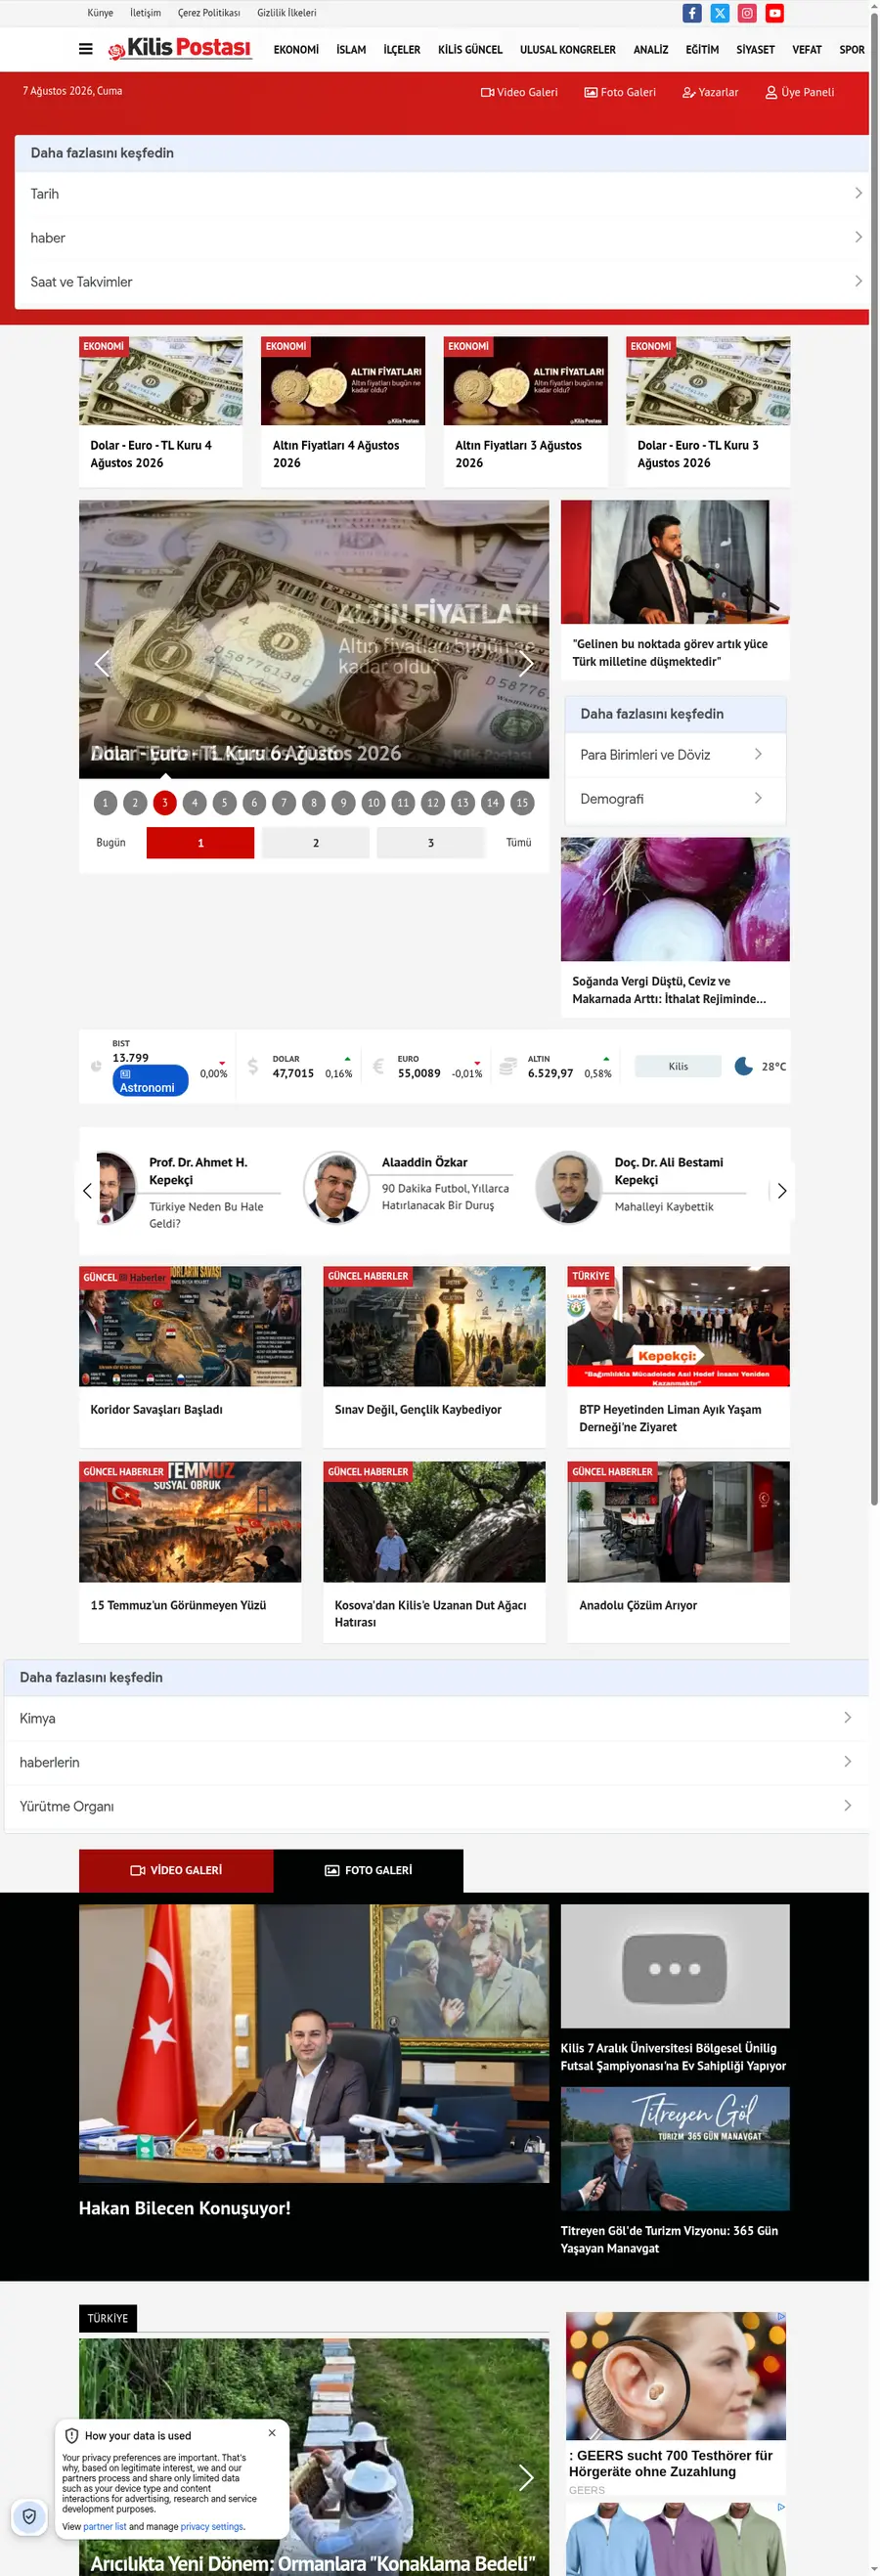Screen dimensions: 880x2576
Task: Open Dolar - Euro - TL Kuru 4 Ağustos card
Action: [x=161, y=411]
